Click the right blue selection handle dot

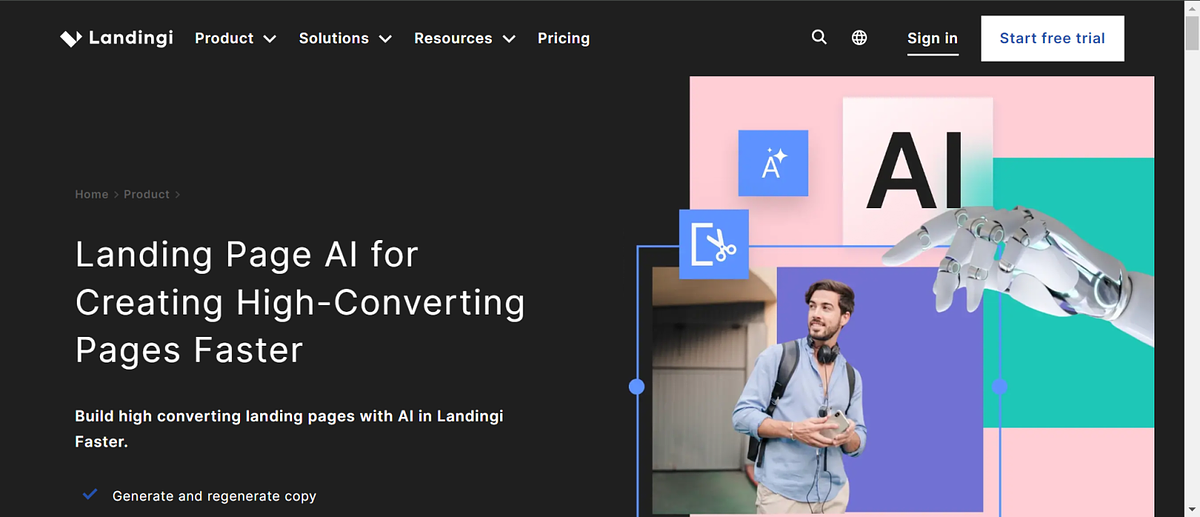click(998, 386)
